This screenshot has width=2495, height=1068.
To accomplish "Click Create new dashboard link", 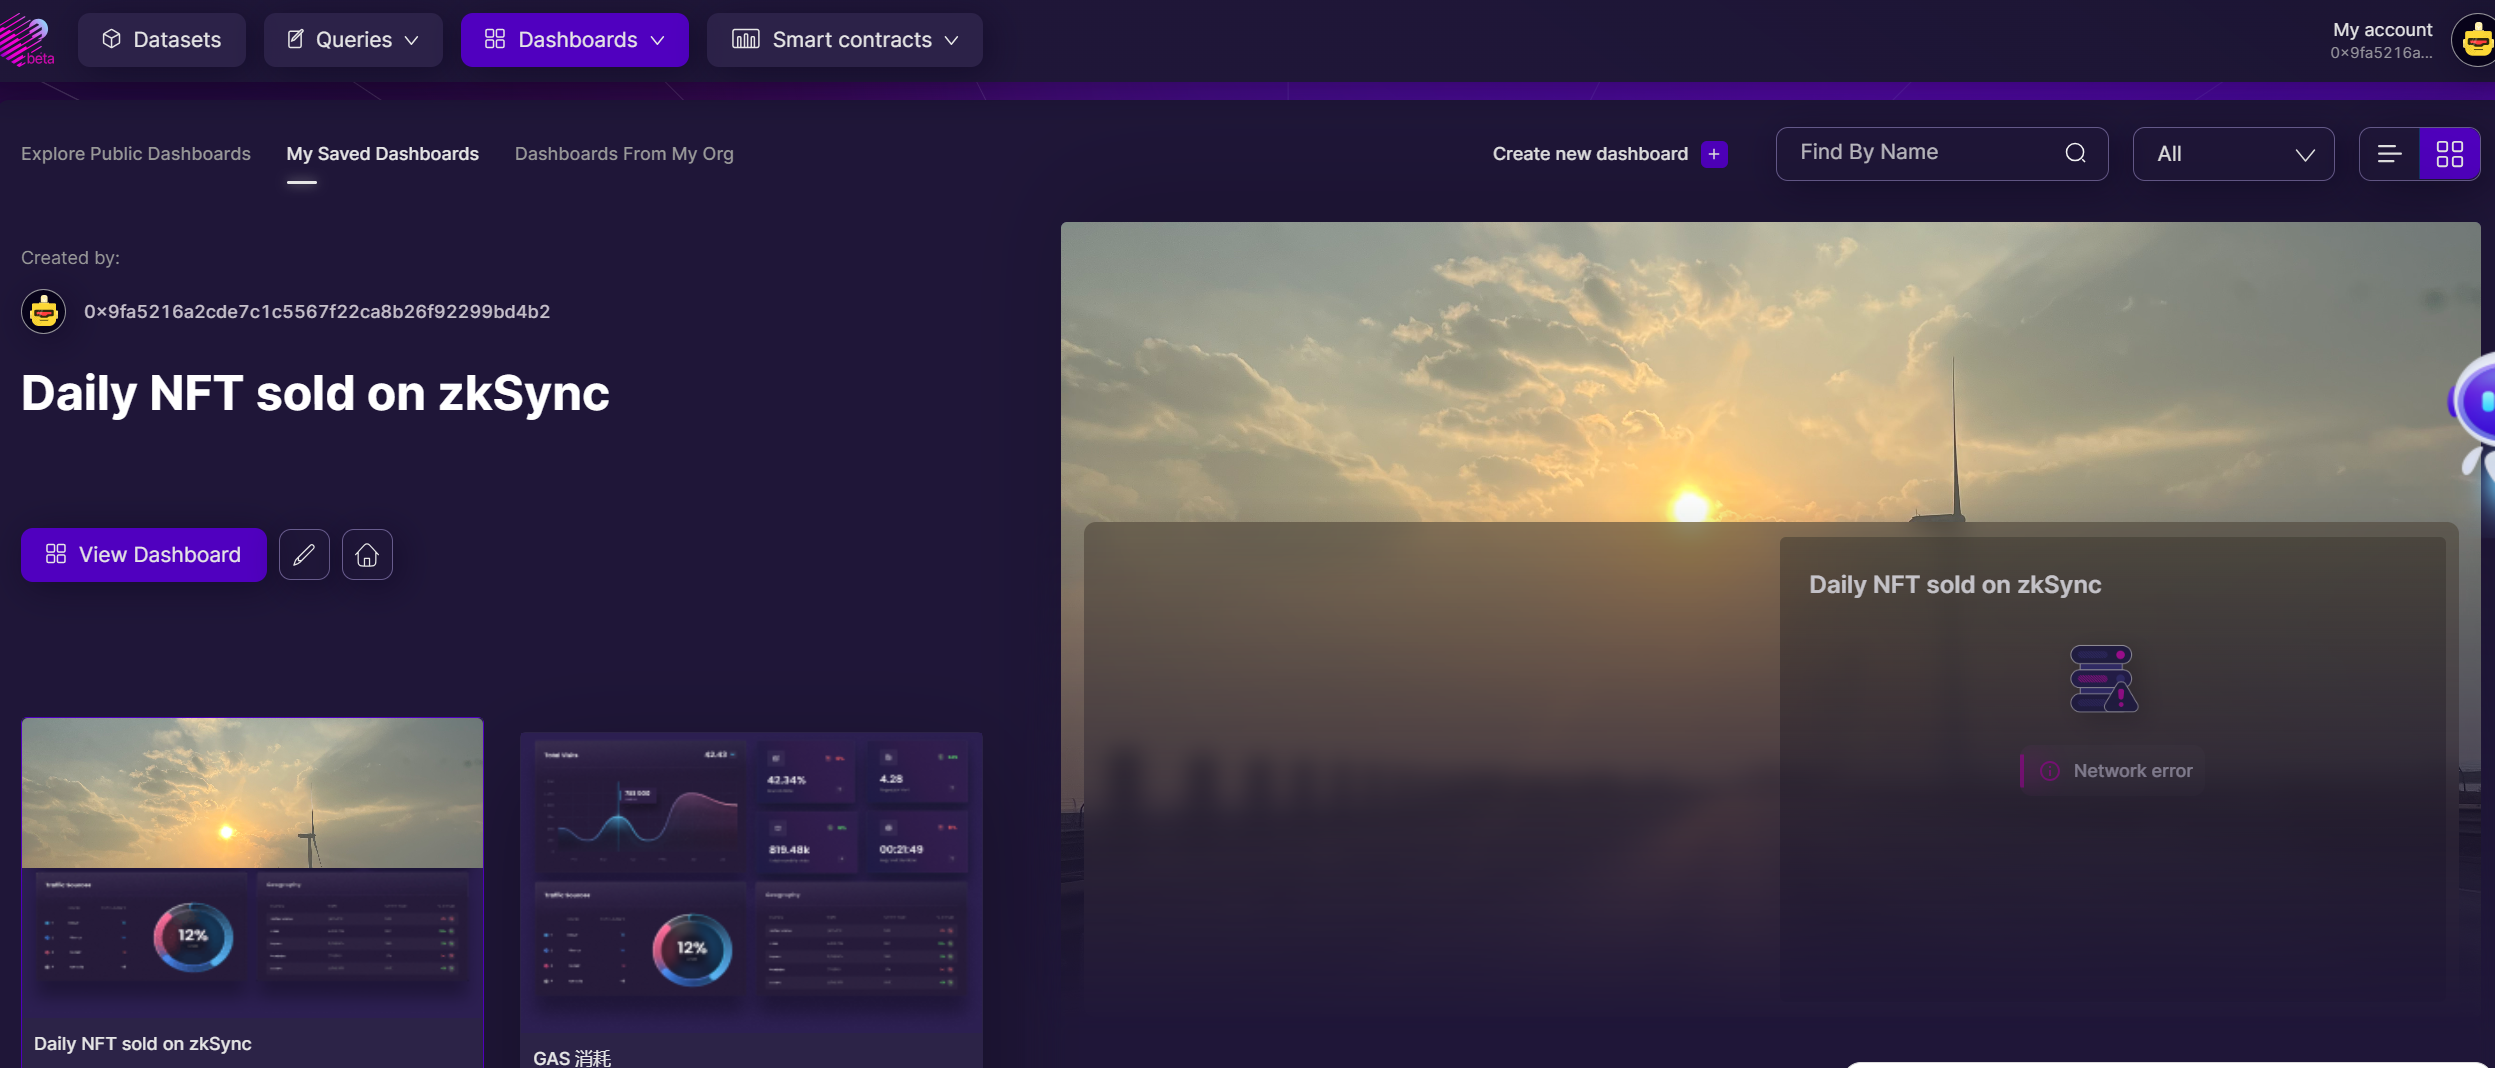I will [x=1590, y=154].
